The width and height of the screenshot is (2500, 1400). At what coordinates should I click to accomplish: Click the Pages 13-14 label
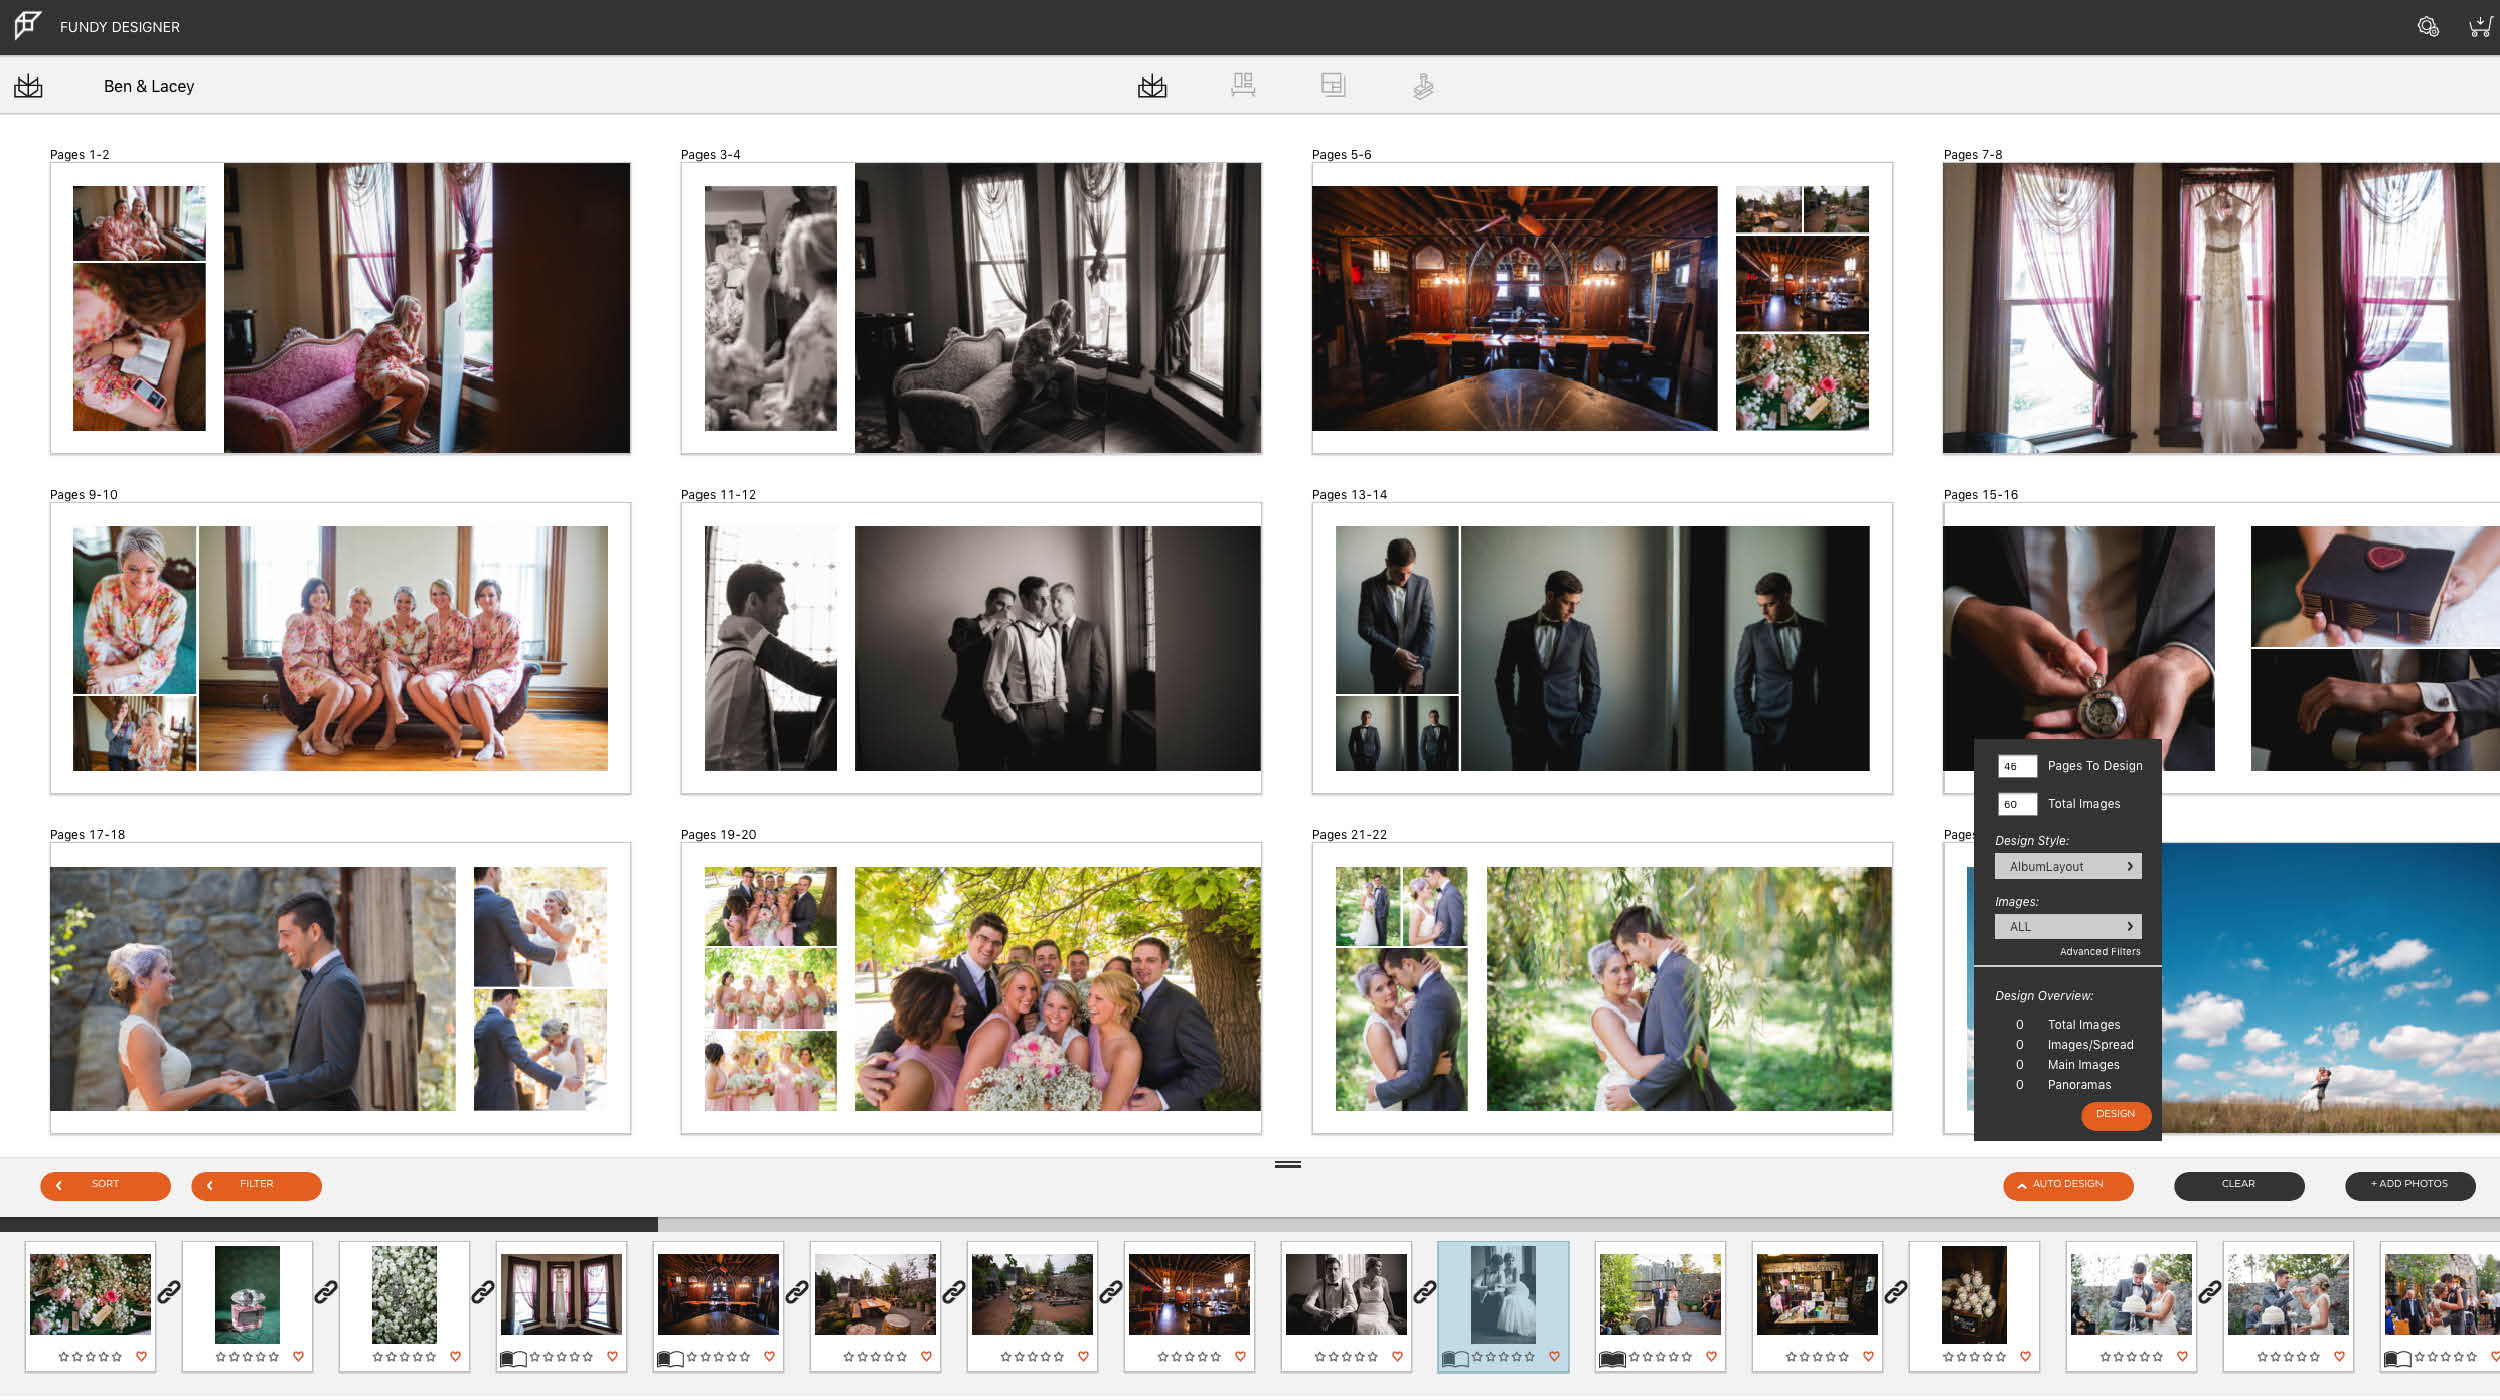(x=1349, y=495)
